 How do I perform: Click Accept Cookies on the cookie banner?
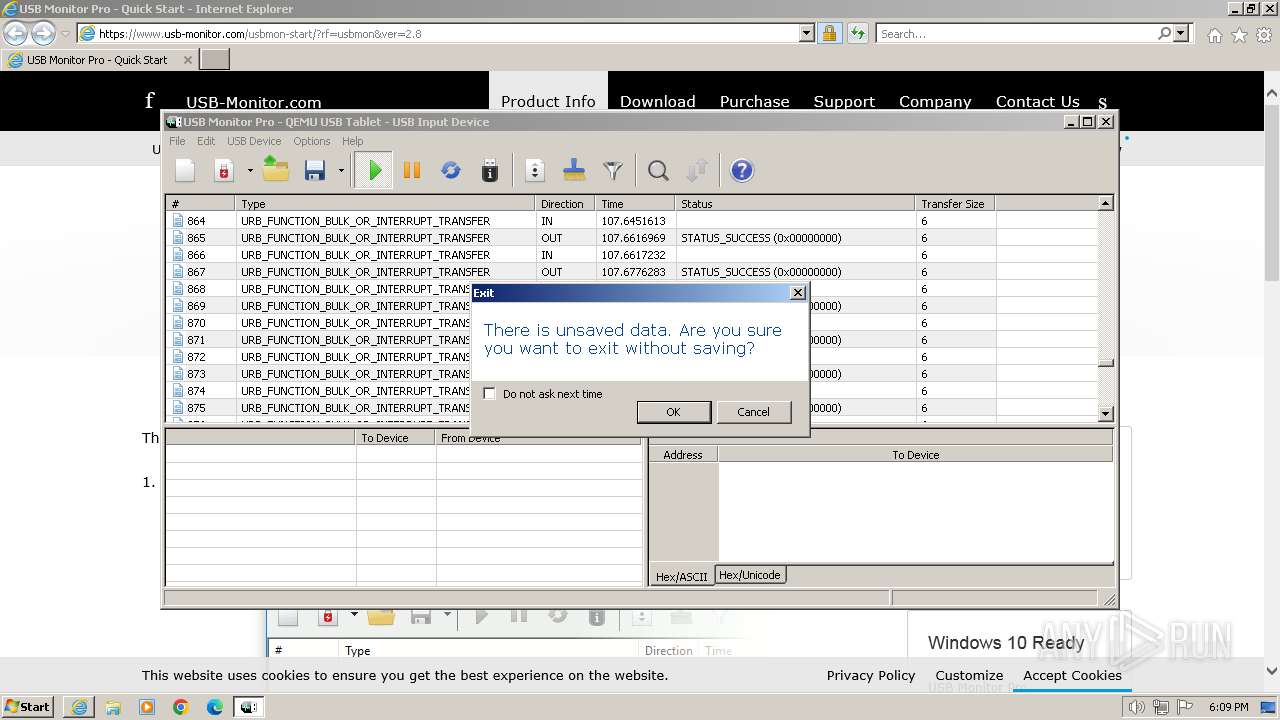point(1072,676)
